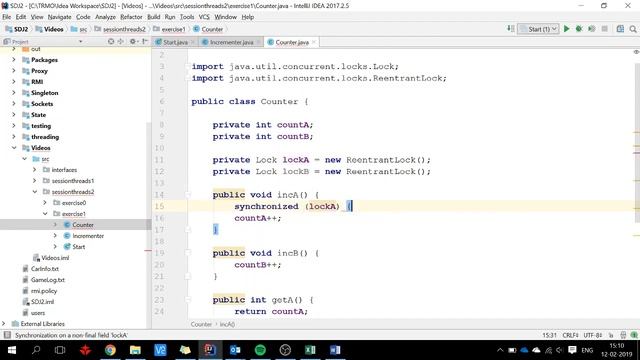Click the make project build icon
Image resolution: width=640 pixels, height=360 pixels.
coord(511,29)
